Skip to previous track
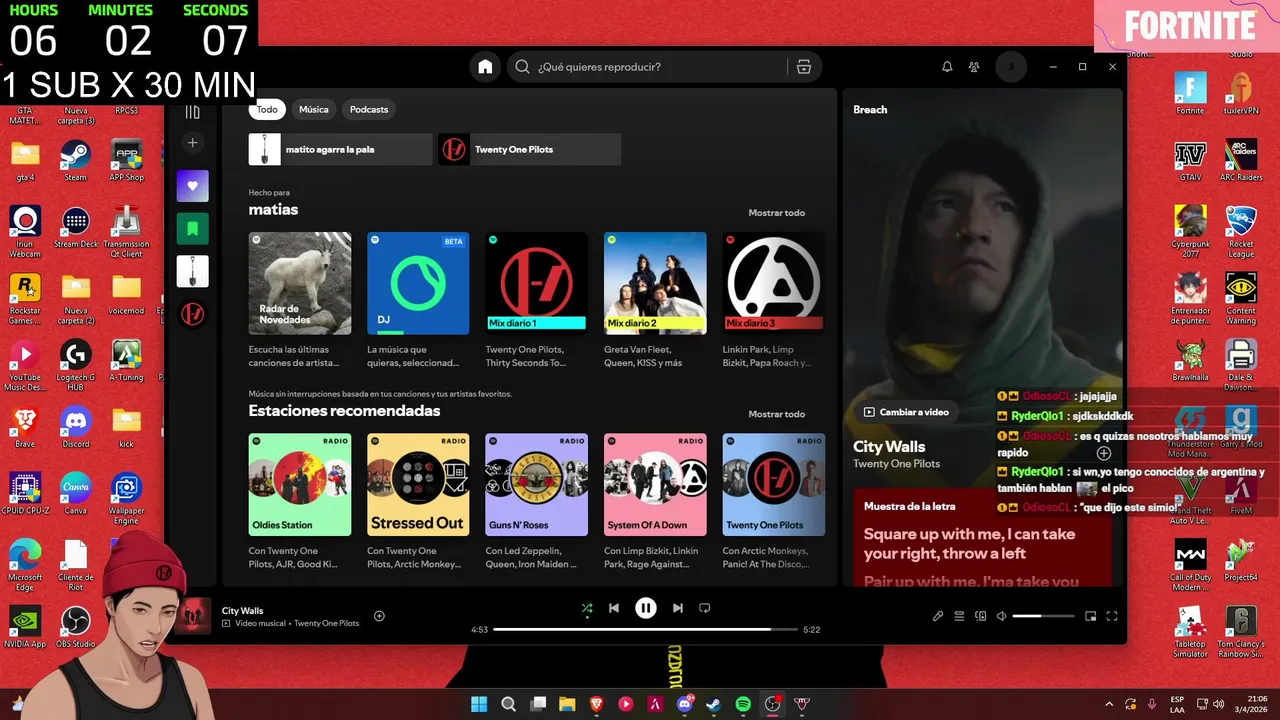The image size is (1280, 720). (x=614, y=608)
